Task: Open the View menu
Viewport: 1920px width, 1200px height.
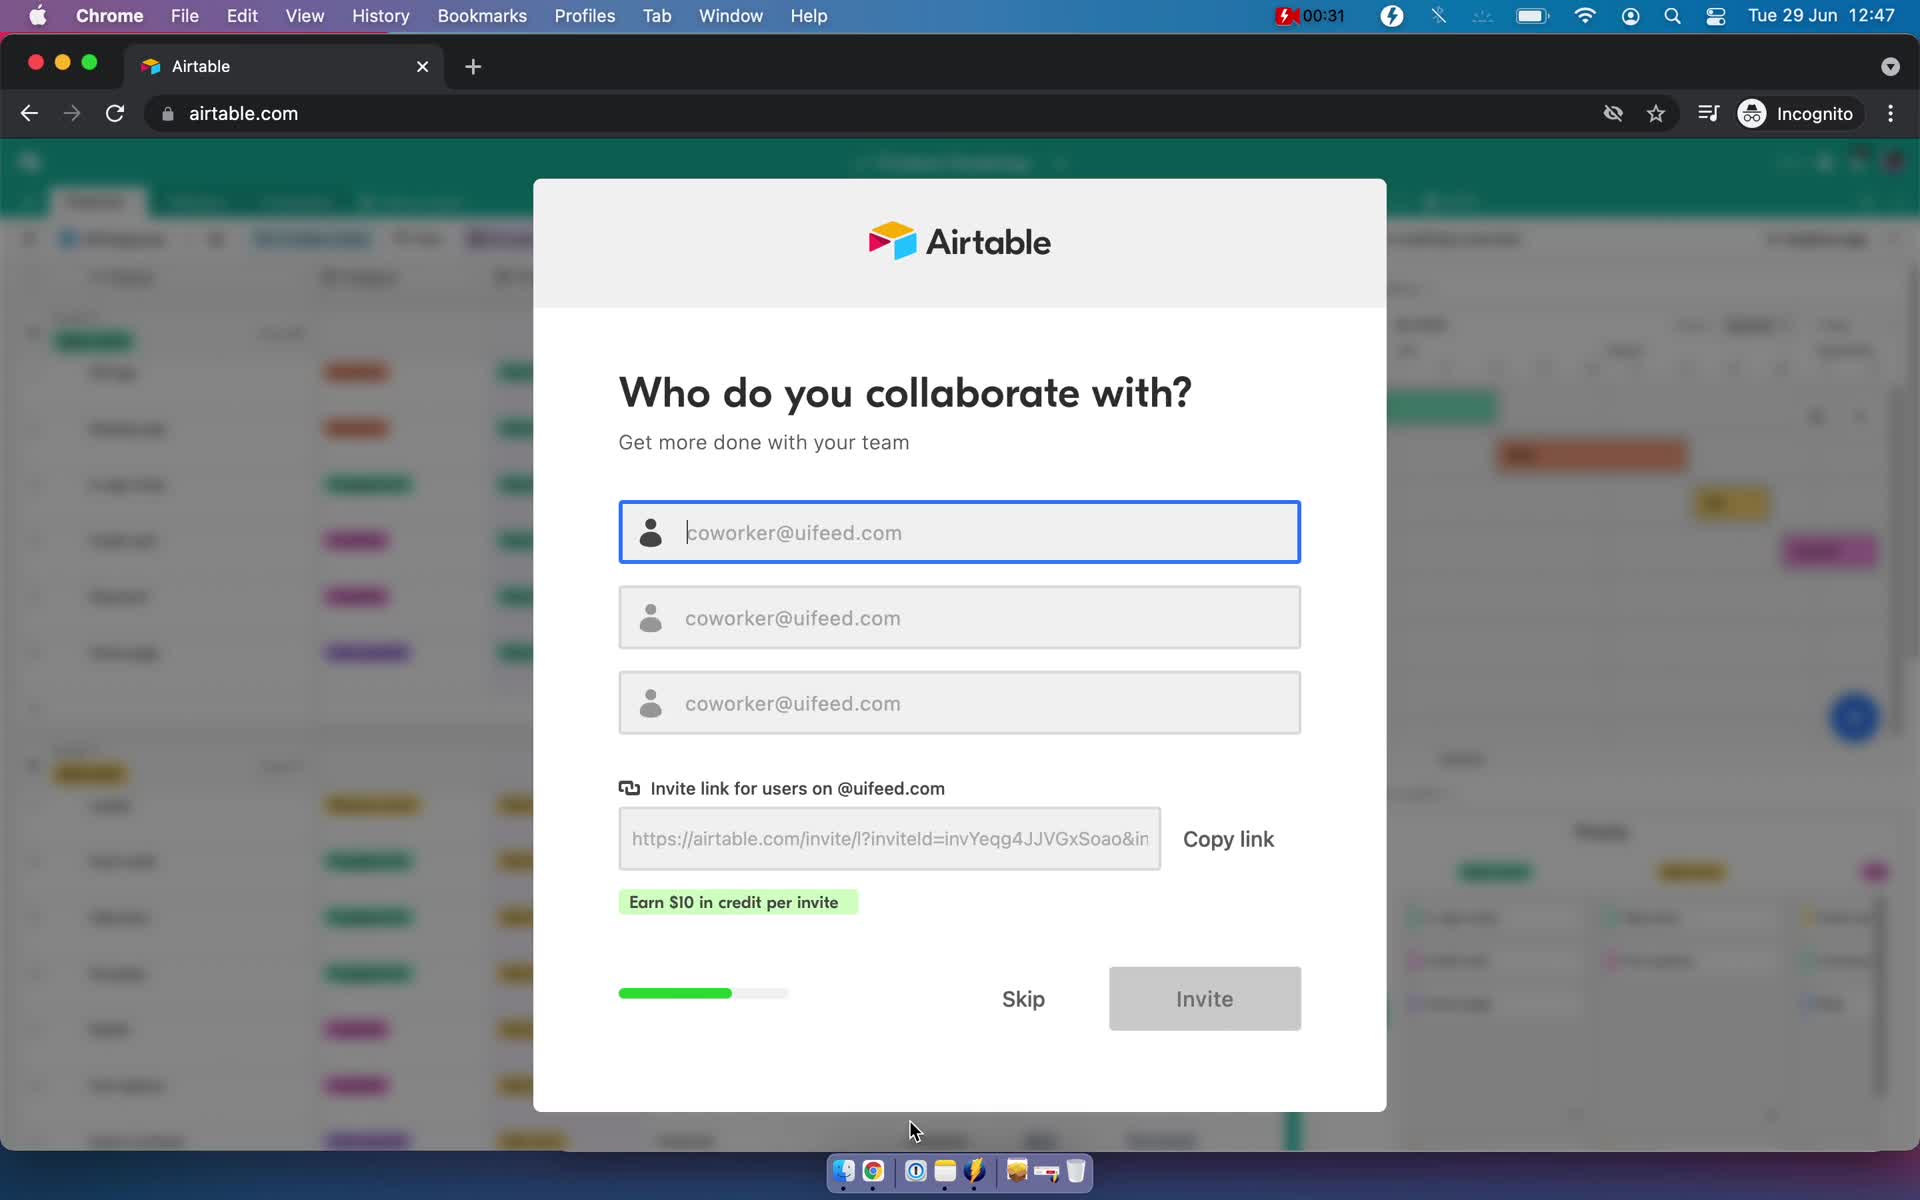Action: point(304,16)
